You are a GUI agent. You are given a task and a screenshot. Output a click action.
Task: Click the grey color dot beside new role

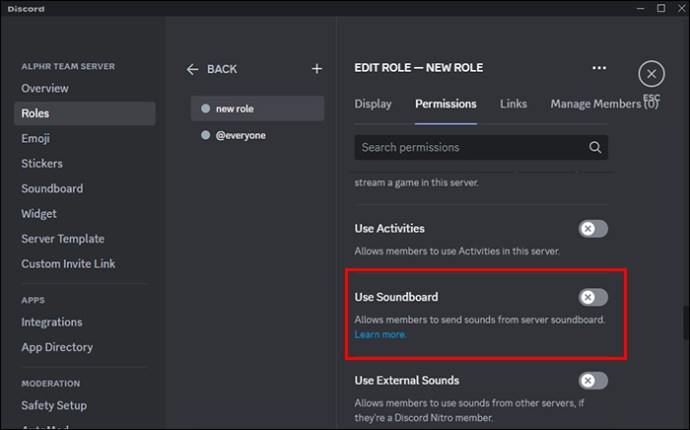[x=206, y=108]
